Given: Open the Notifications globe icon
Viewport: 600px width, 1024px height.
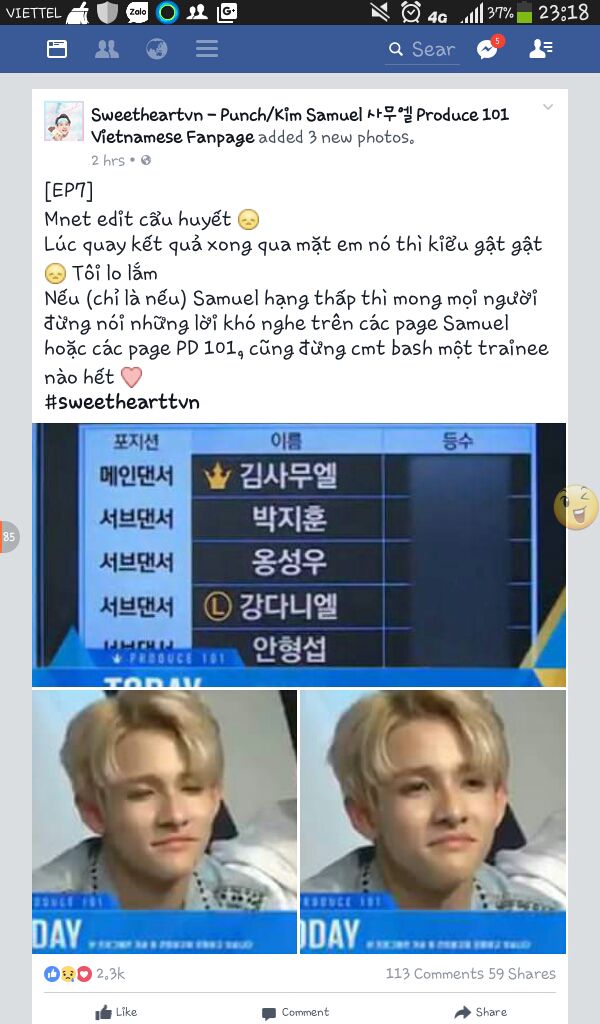Looking at the screenshot, I should [x=157, y=49].
